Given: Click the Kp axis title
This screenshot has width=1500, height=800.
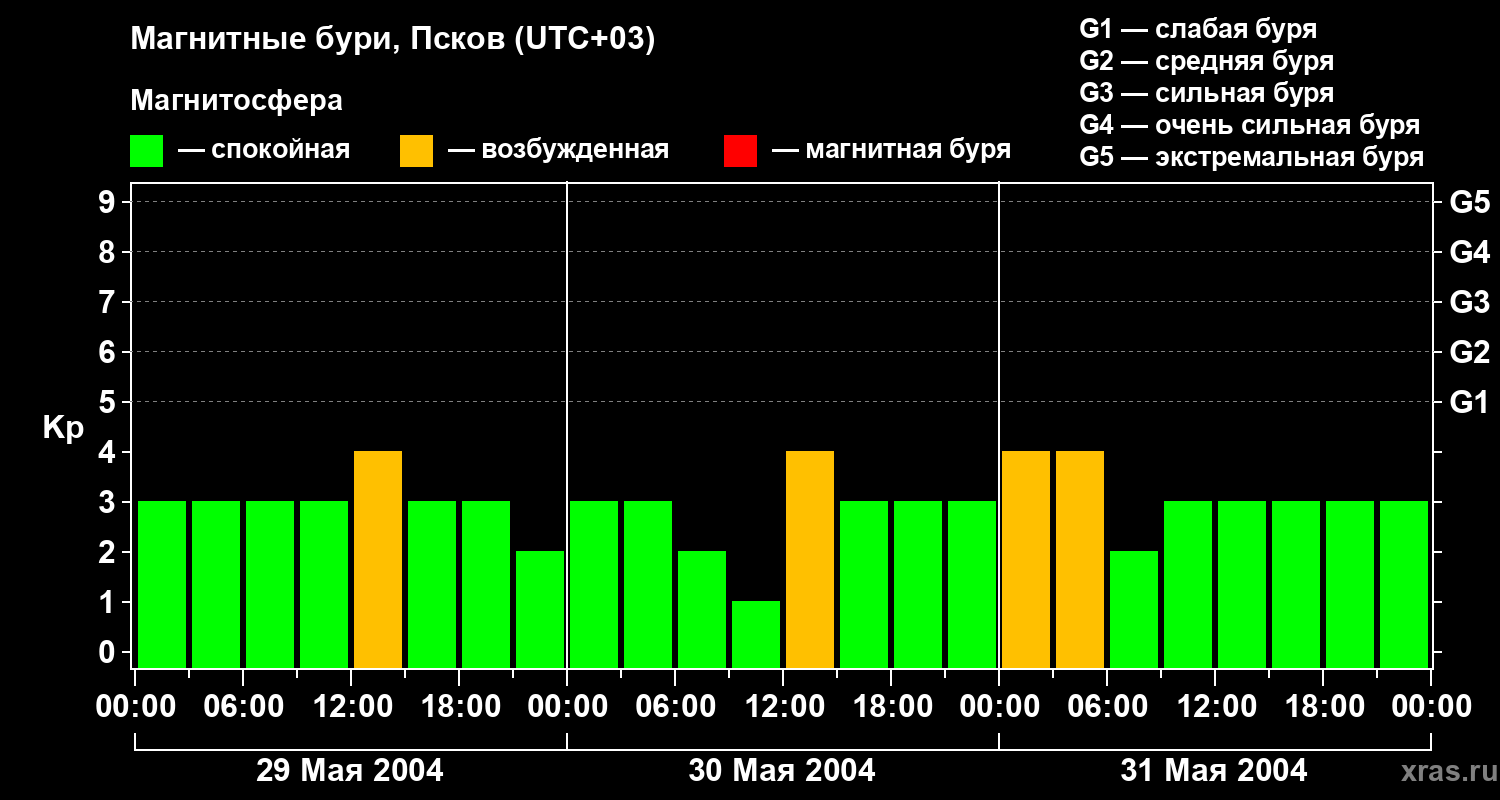Looking at the screenshot, I should coord(63,428).
